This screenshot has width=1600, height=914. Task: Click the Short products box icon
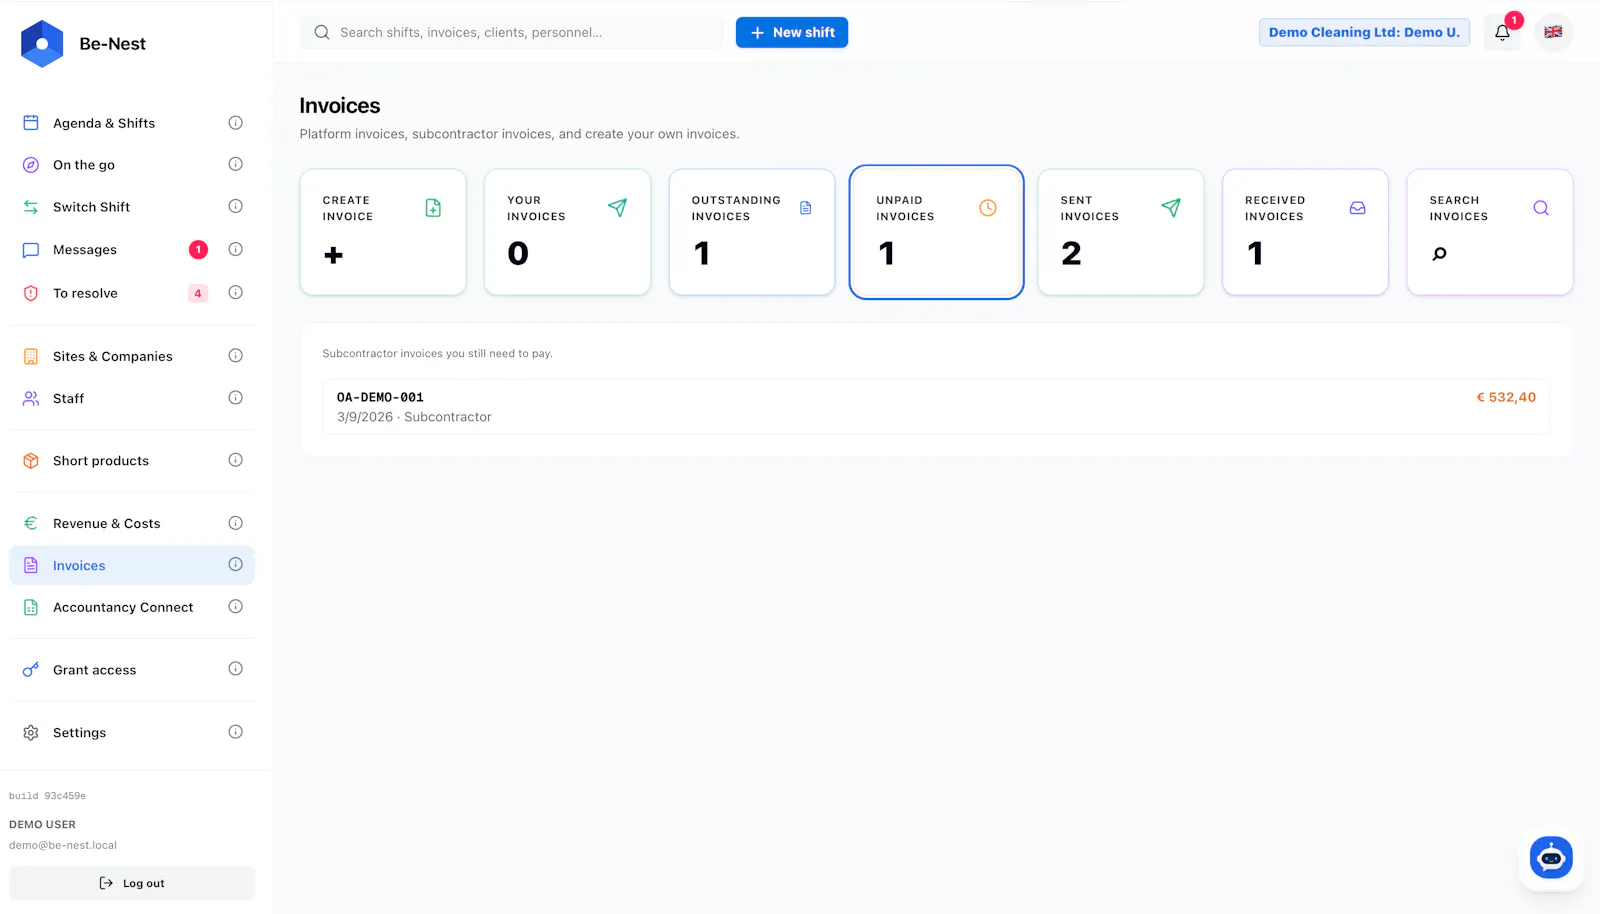pos(31,461)
